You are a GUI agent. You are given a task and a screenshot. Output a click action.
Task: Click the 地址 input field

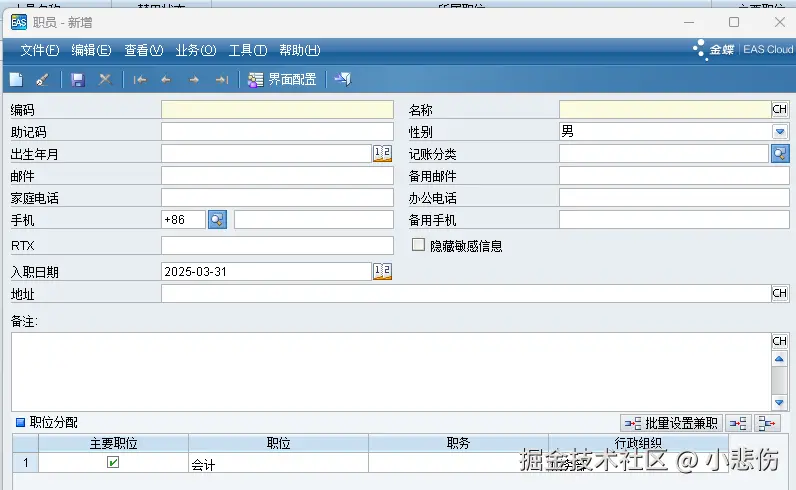click(x=466, y=293)
